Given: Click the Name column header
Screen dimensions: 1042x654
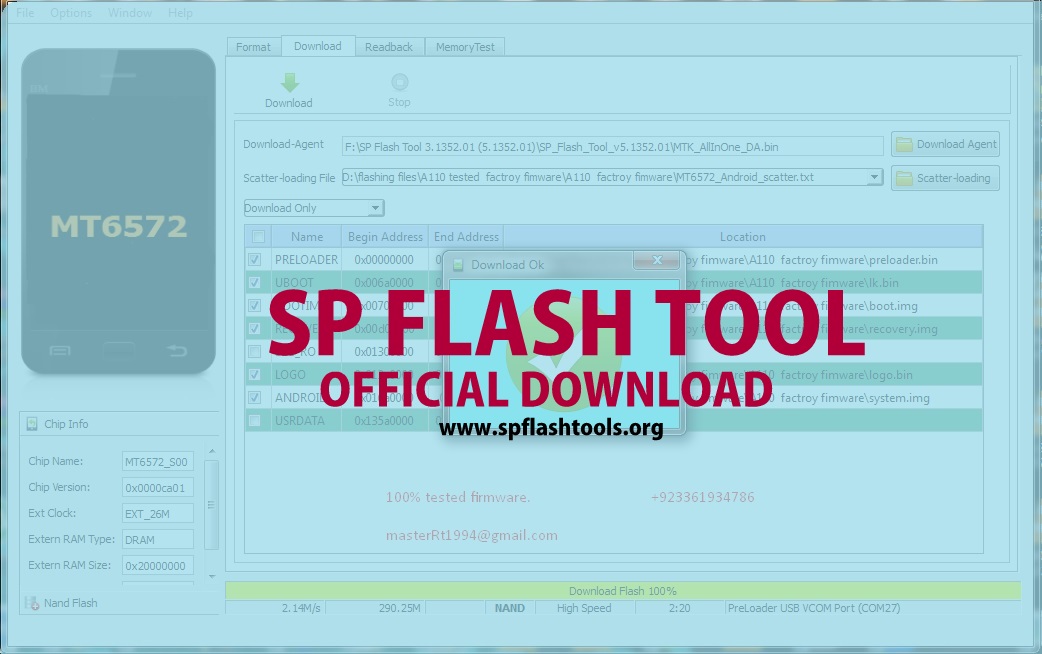Looking at the screenshot, I should [x=306, y=237].
